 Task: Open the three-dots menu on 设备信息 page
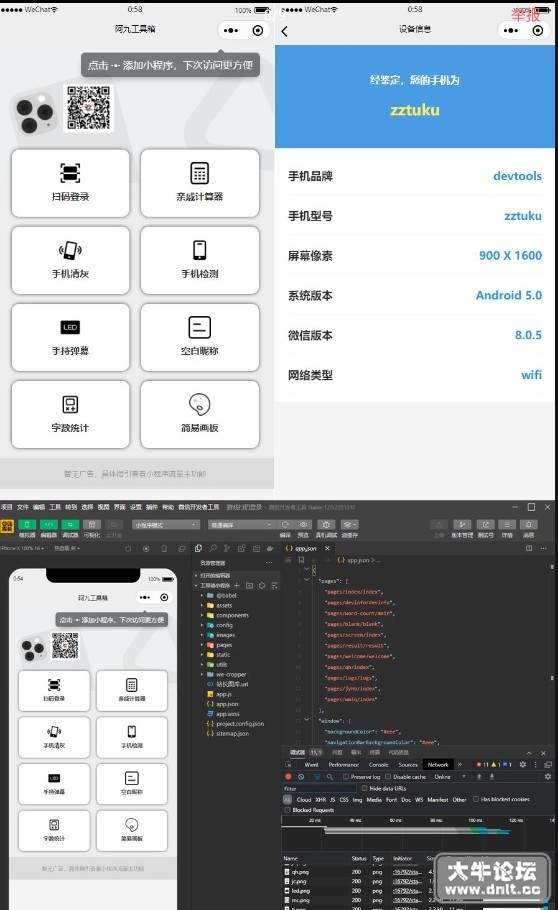click(x=511, y=30)
